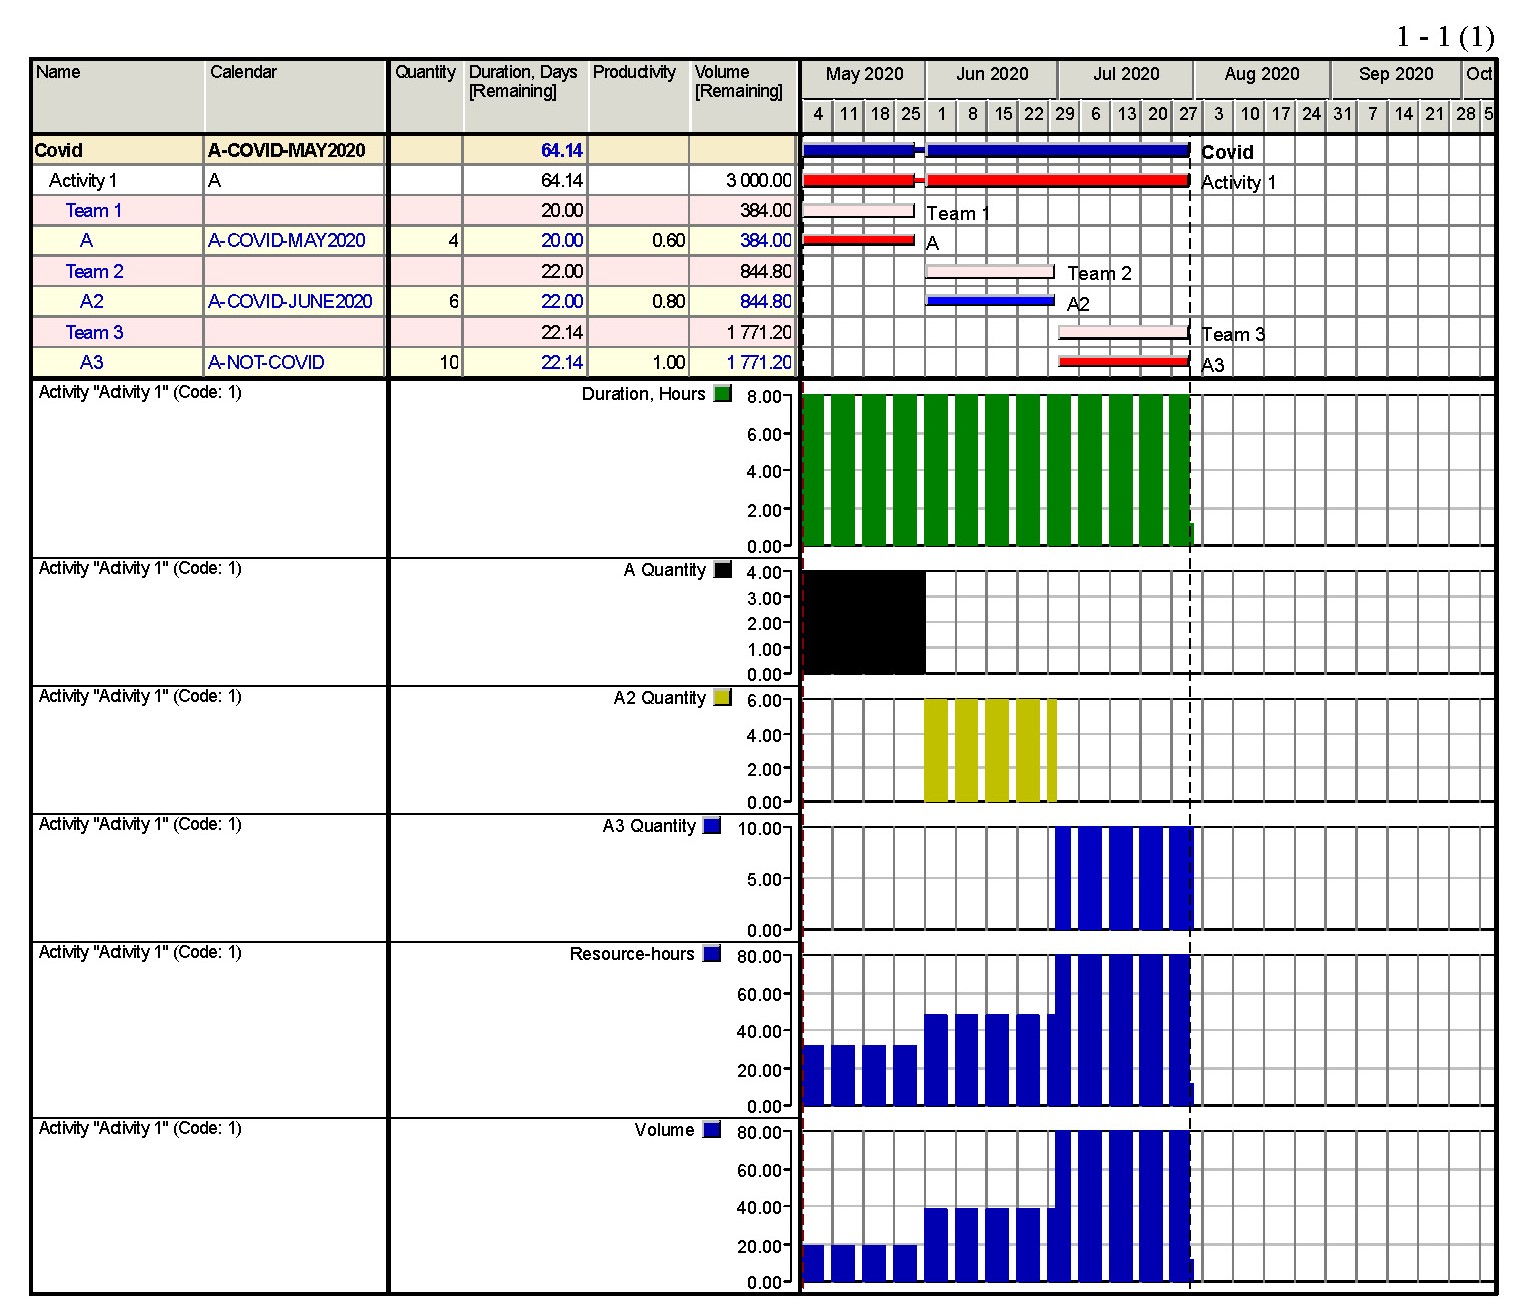Select the Volume [Remaining] column header
1525x1311 pixels.
[743, 96]
